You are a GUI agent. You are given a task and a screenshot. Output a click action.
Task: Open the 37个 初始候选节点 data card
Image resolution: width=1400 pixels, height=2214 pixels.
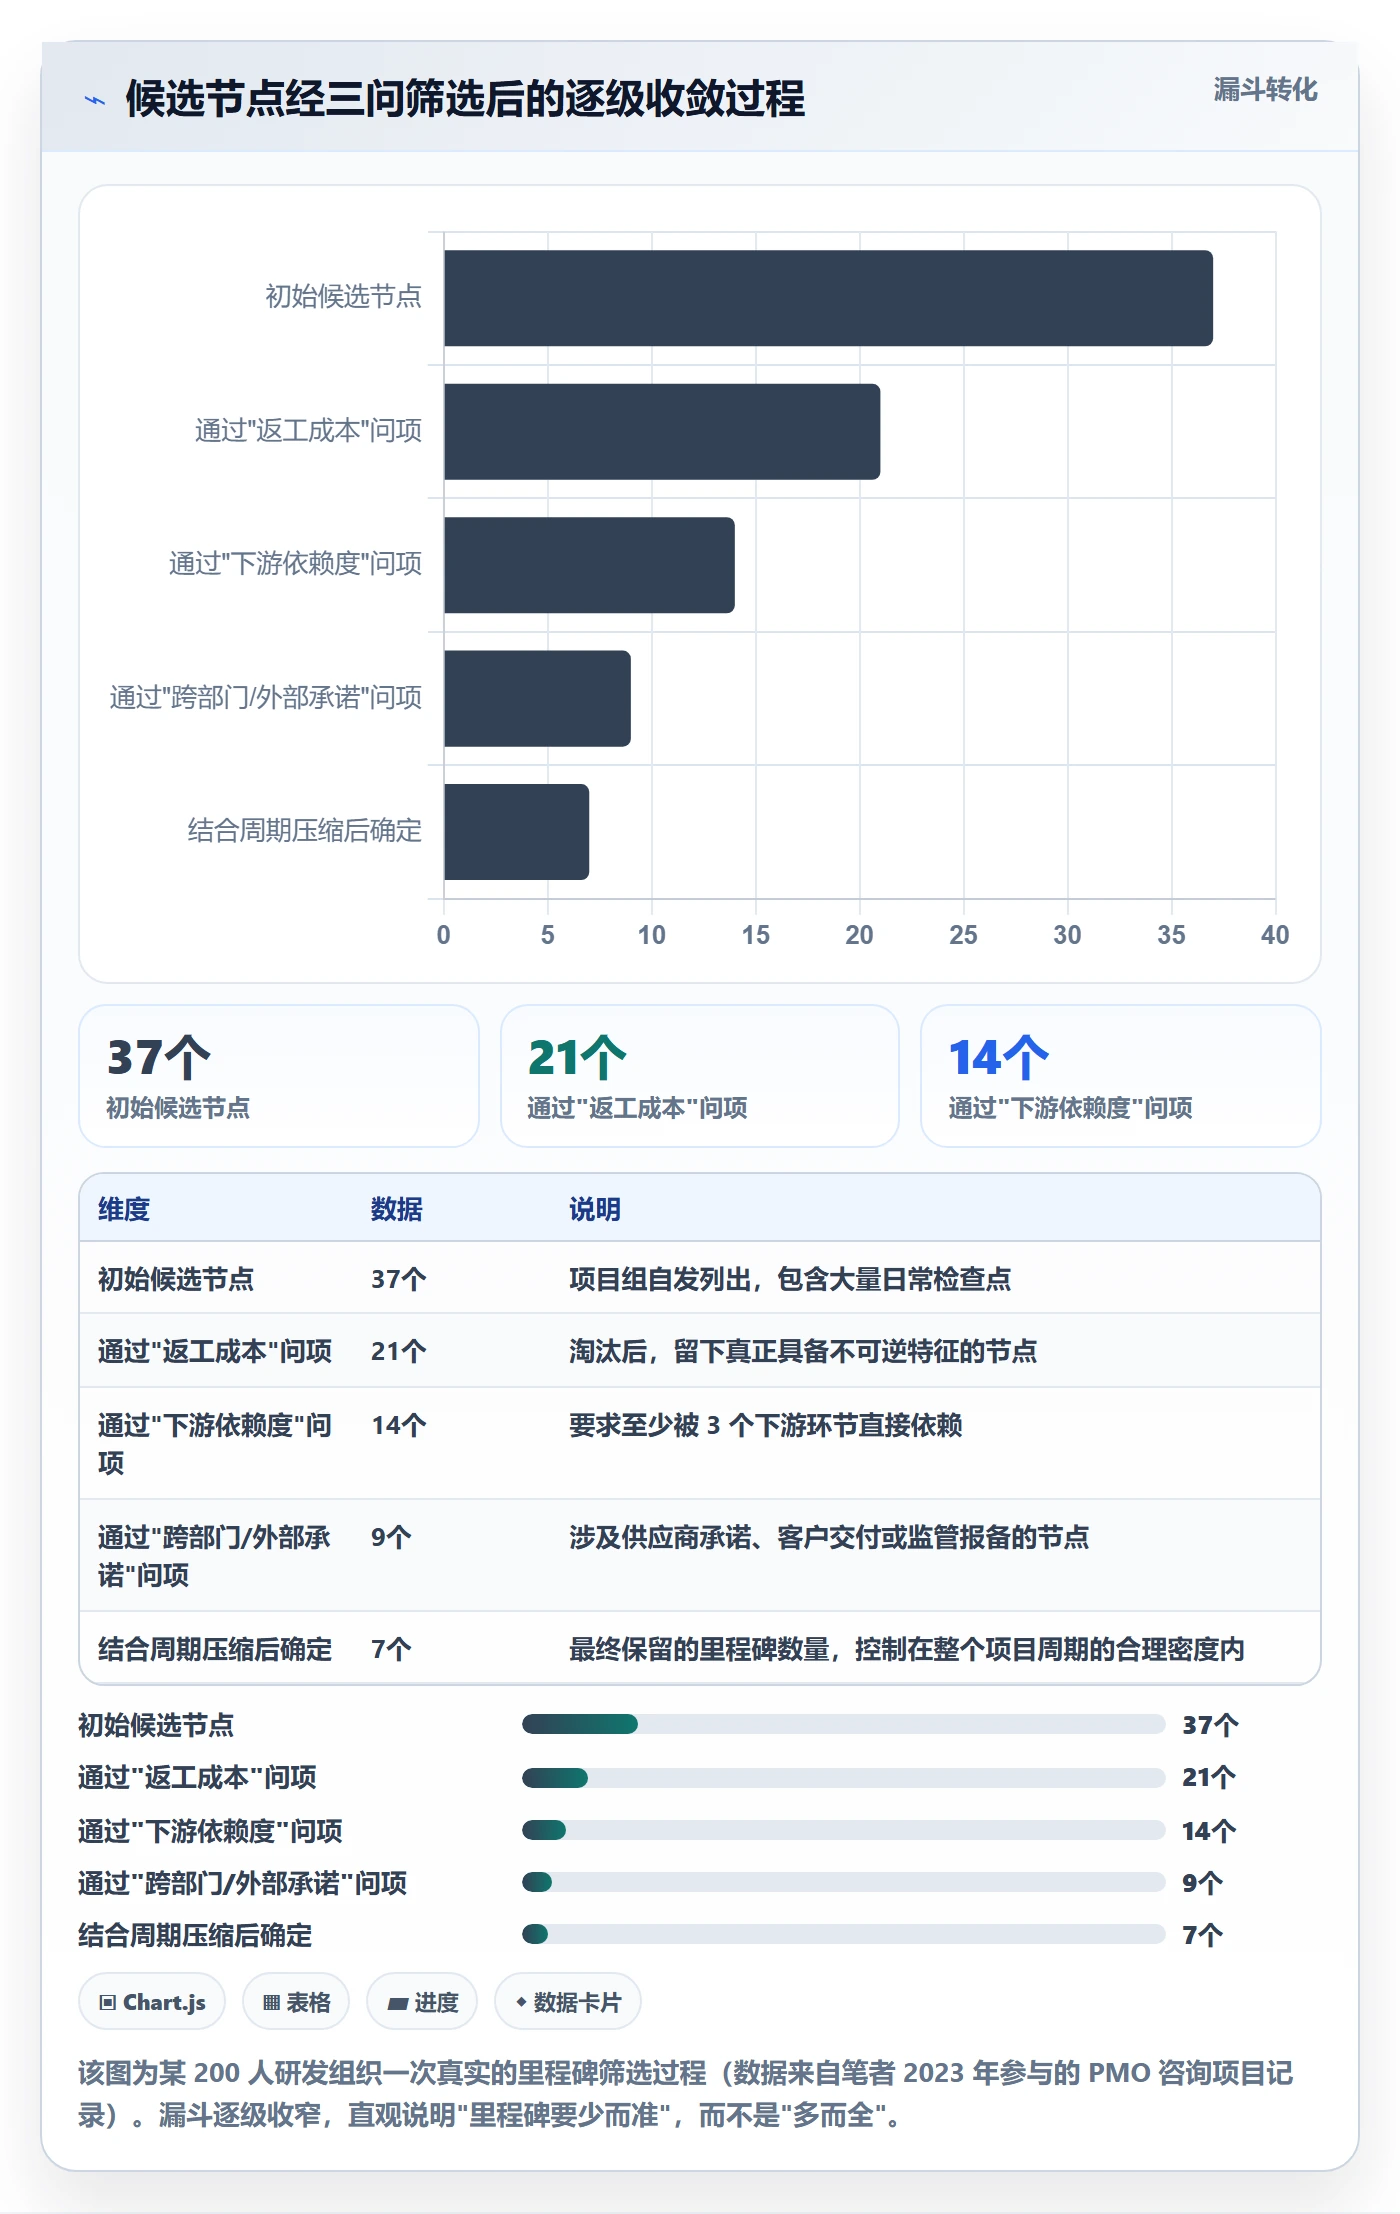click(x=279, y=1076)
